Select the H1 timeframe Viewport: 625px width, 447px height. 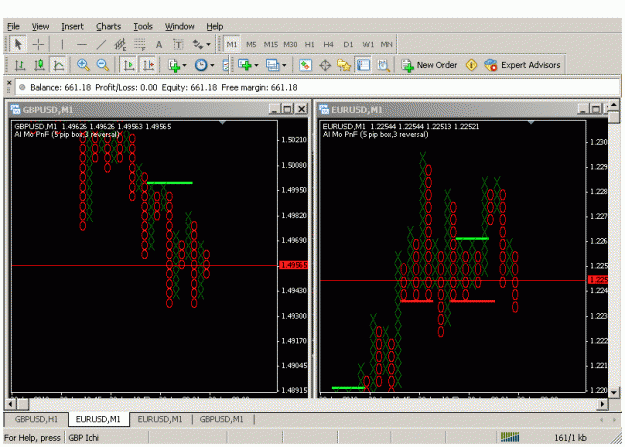coord(309,44)
